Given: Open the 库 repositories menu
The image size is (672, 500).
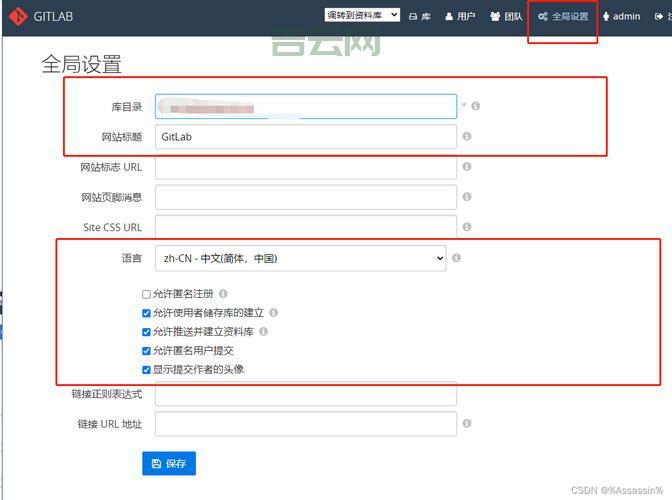Looking at the screenshot, I should pyautogui.click(x=420, y=16).
